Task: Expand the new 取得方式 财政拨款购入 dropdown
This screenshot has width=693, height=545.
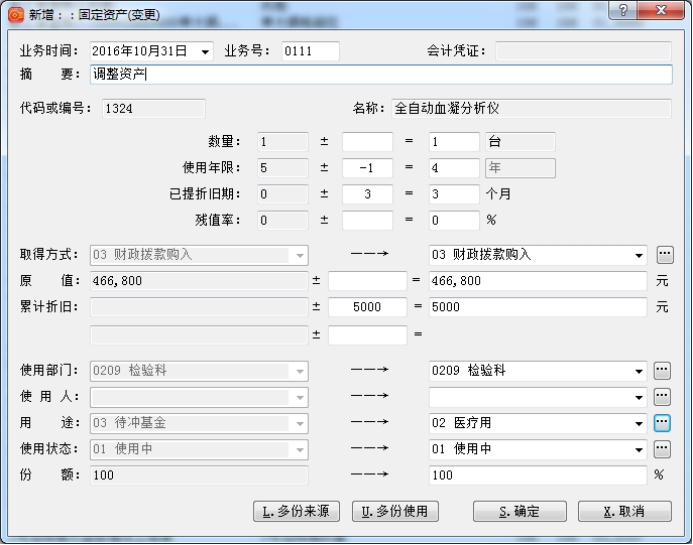Action: tap(639, 255)
